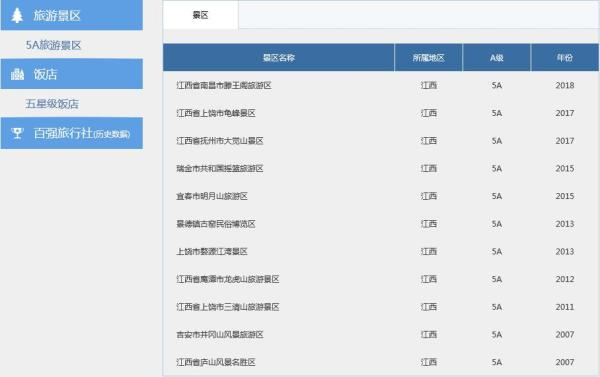Click 江西 region in 婺源江湾 row

(x=429, y=251)
